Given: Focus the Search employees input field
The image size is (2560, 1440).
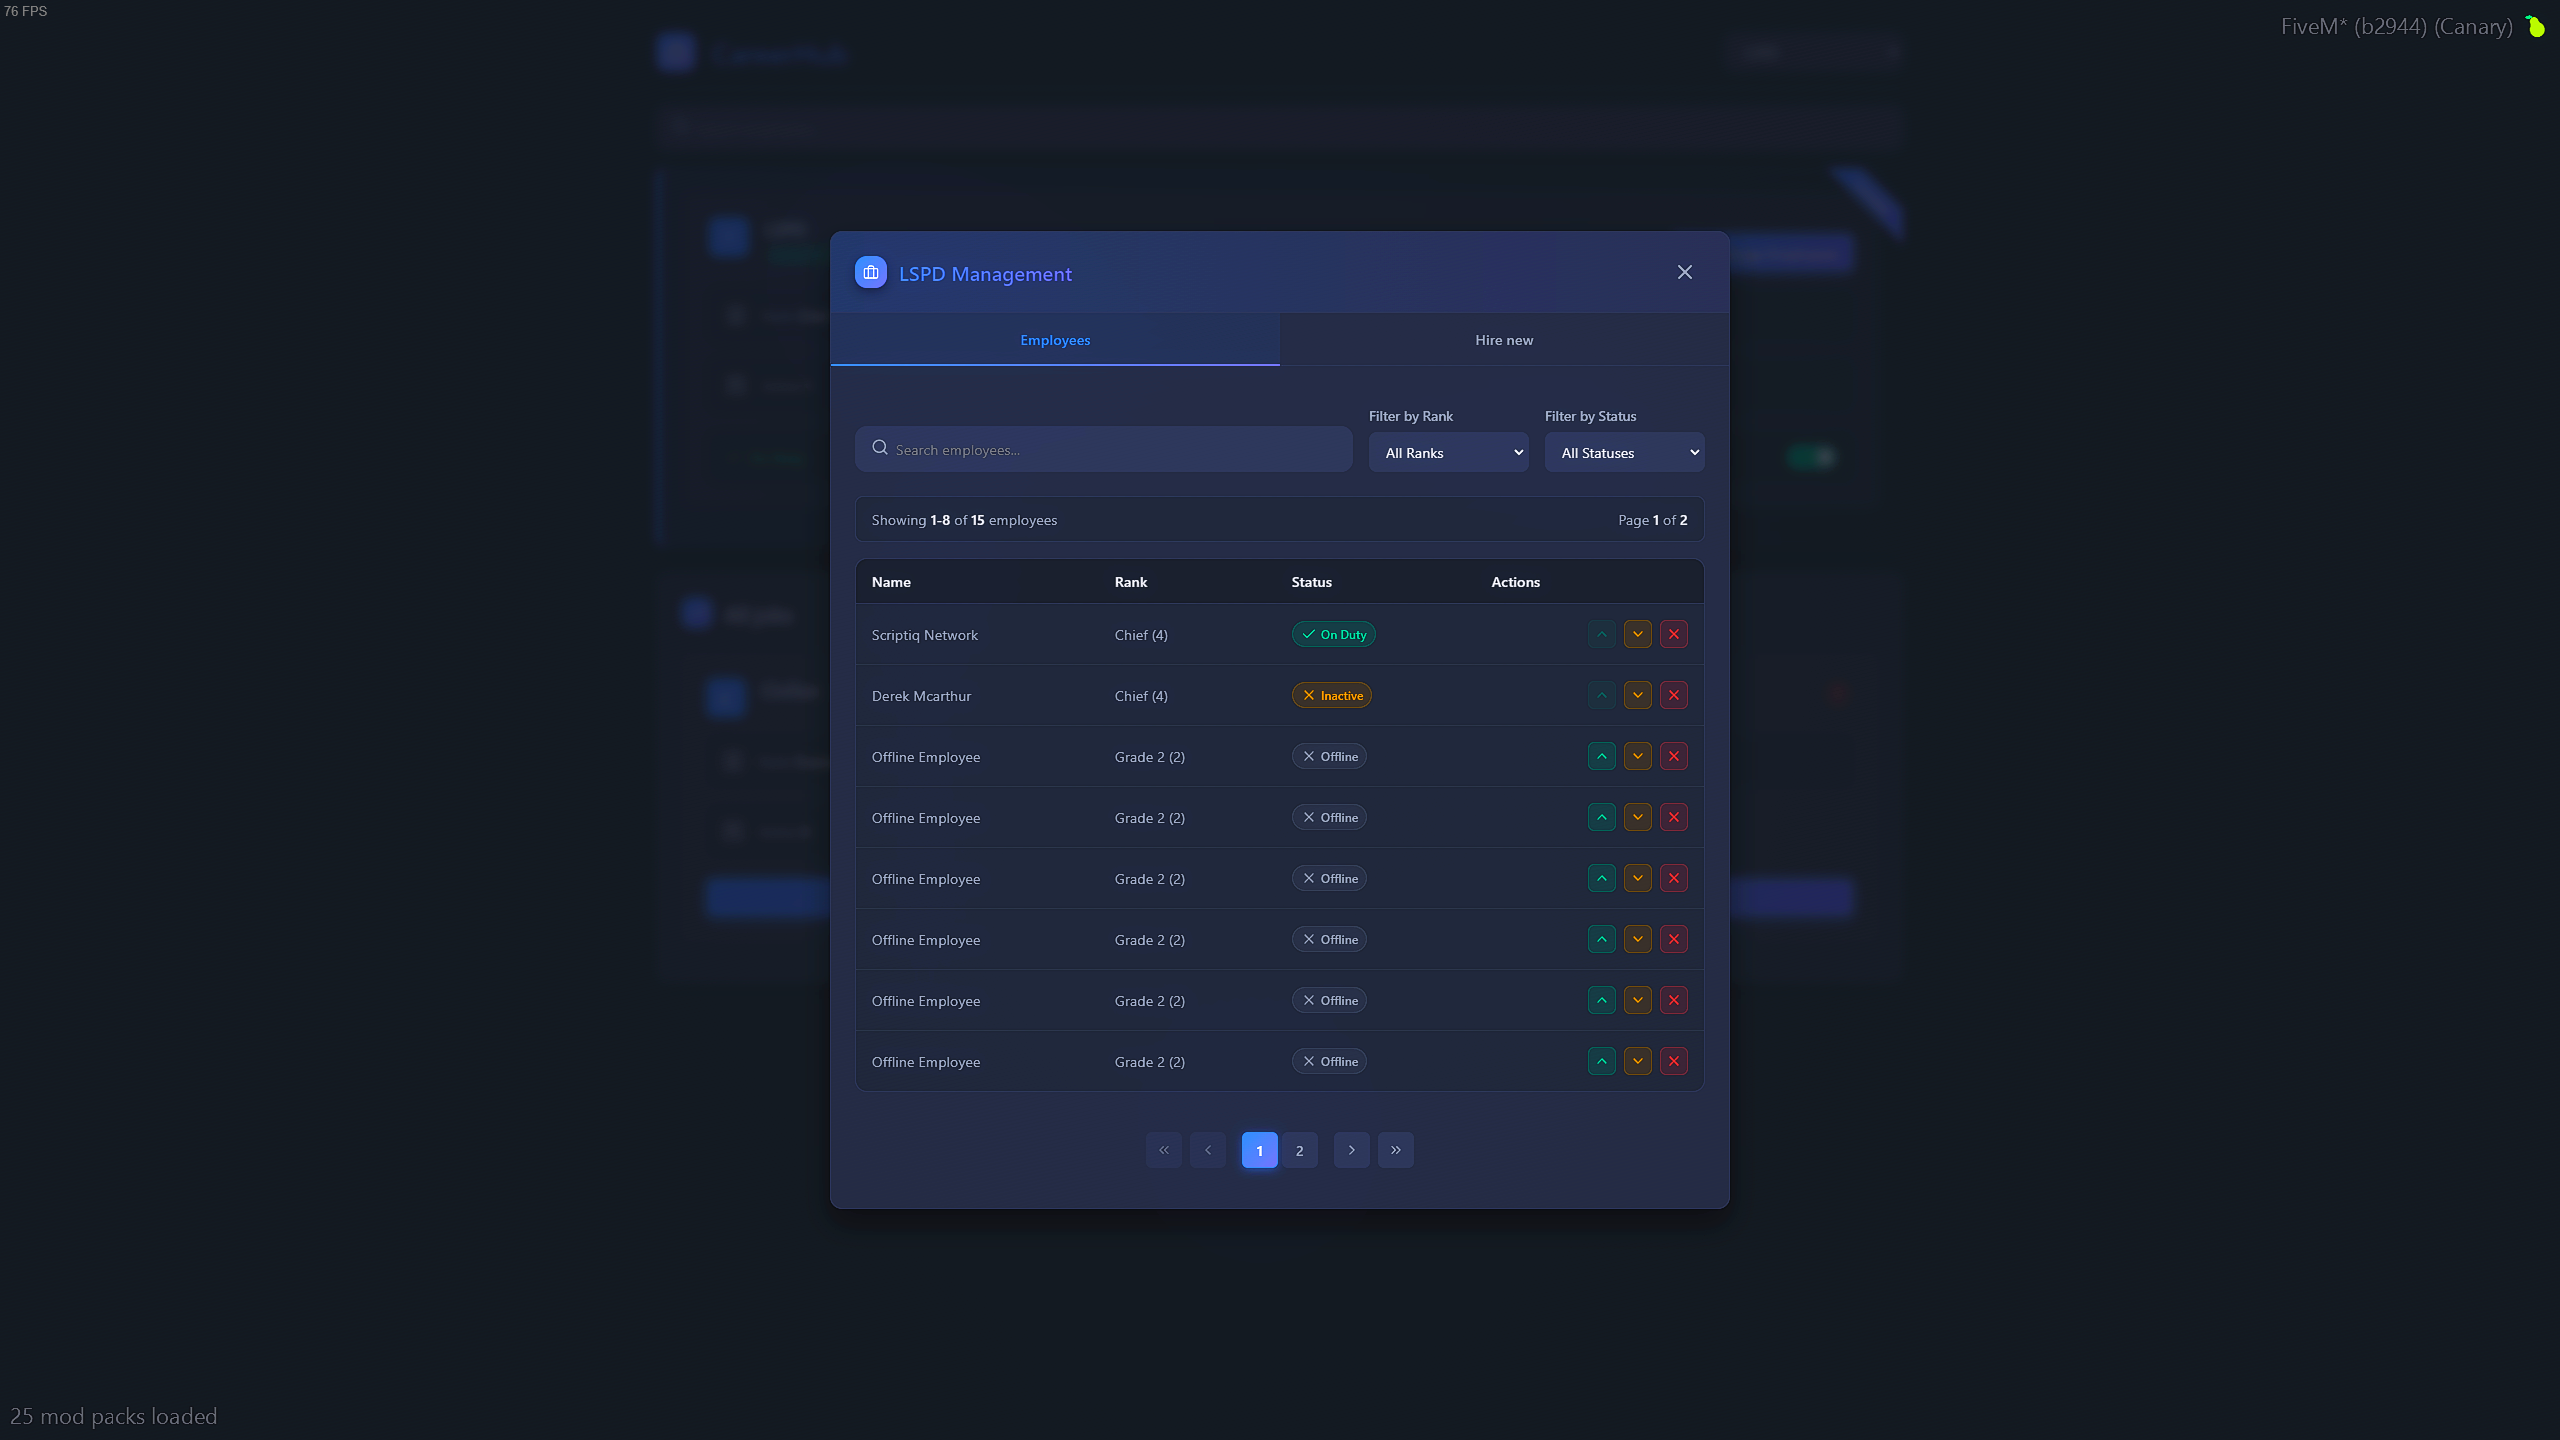Looking at the screenshot, I should click(x=1104, y=449).
